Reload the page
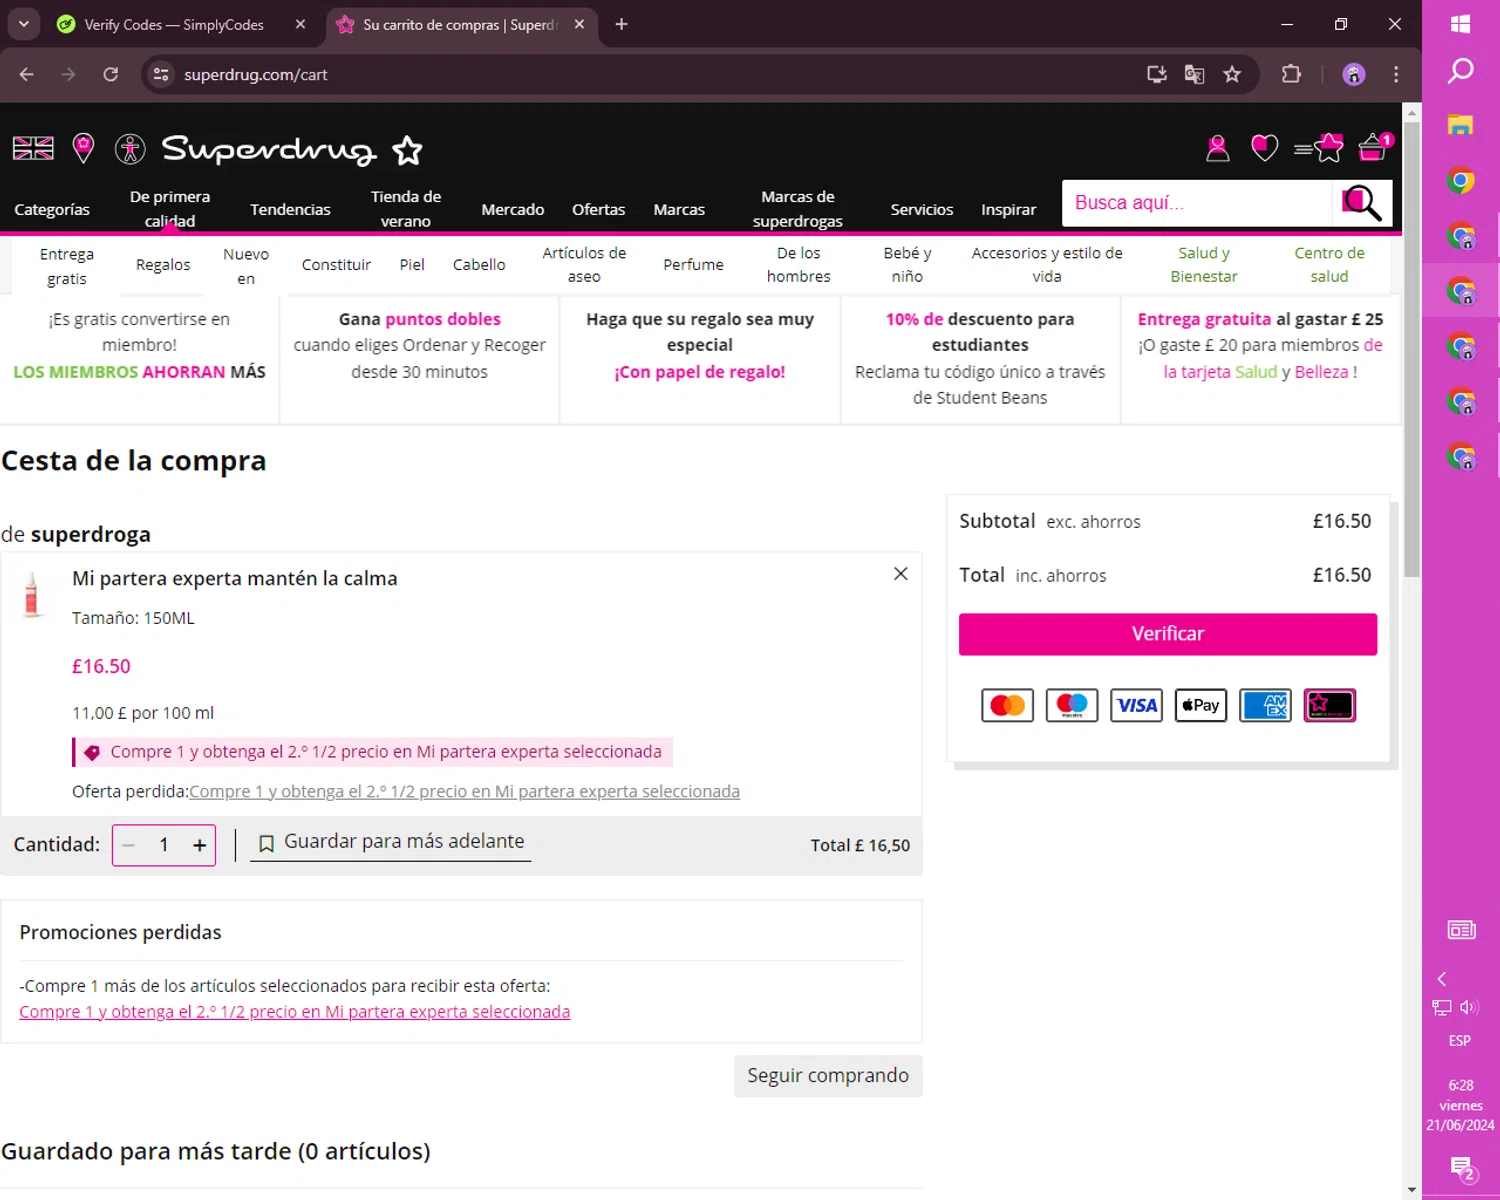The height and width of the screenshot is (1200, 1500). click(110, 74)
